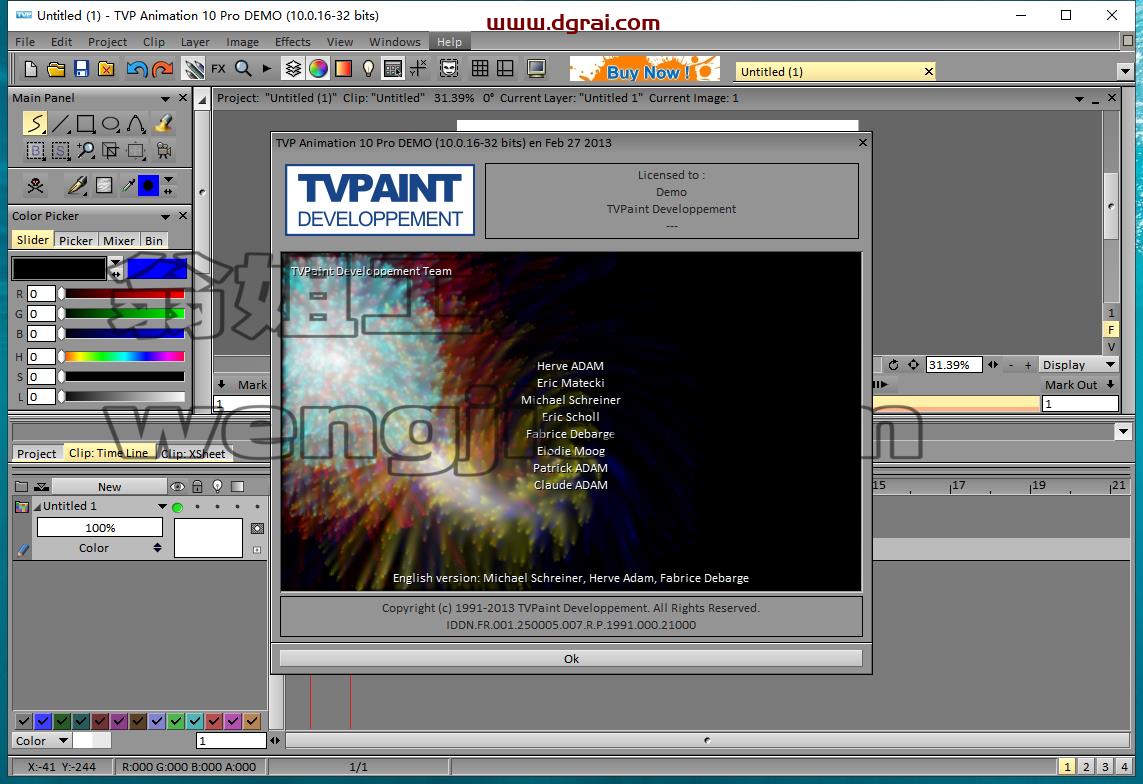Click the rainbow hue H slider

[123, 356]
